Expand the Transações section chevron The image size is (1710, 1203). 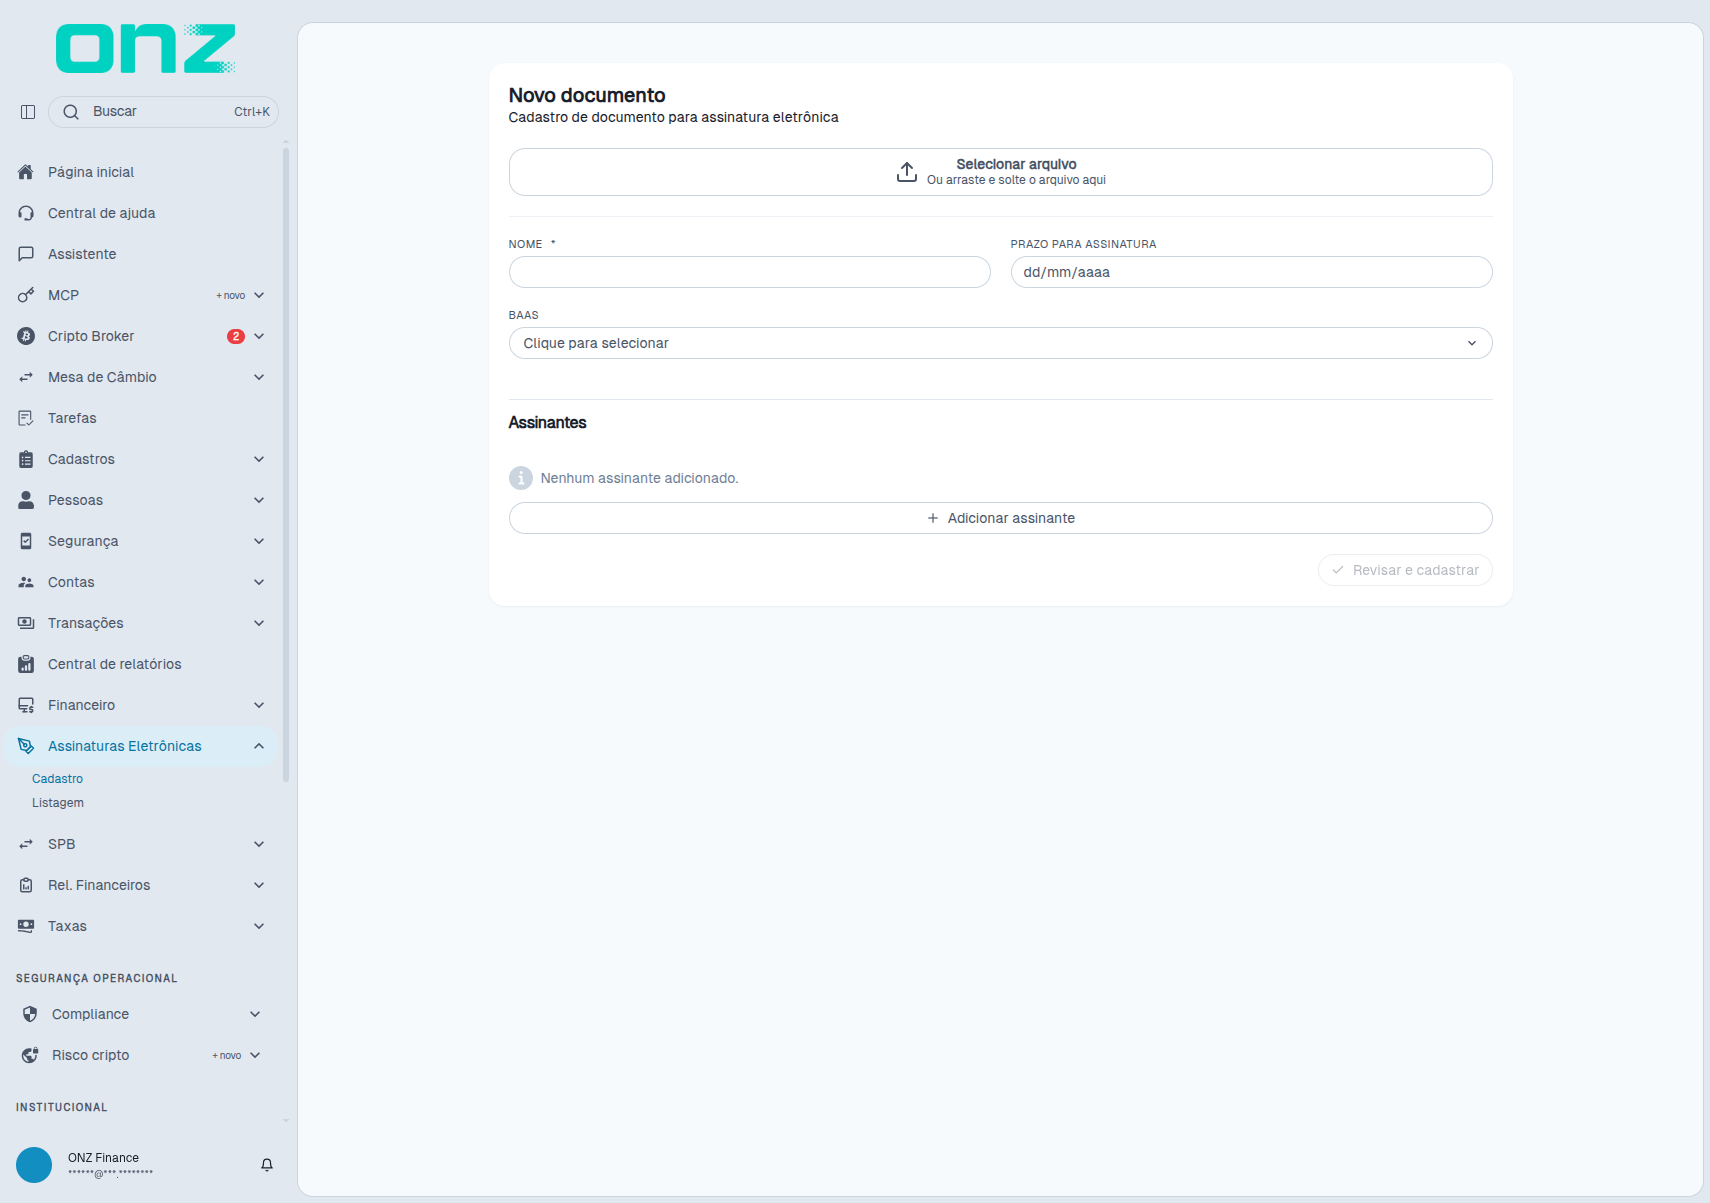click(259, 623)
